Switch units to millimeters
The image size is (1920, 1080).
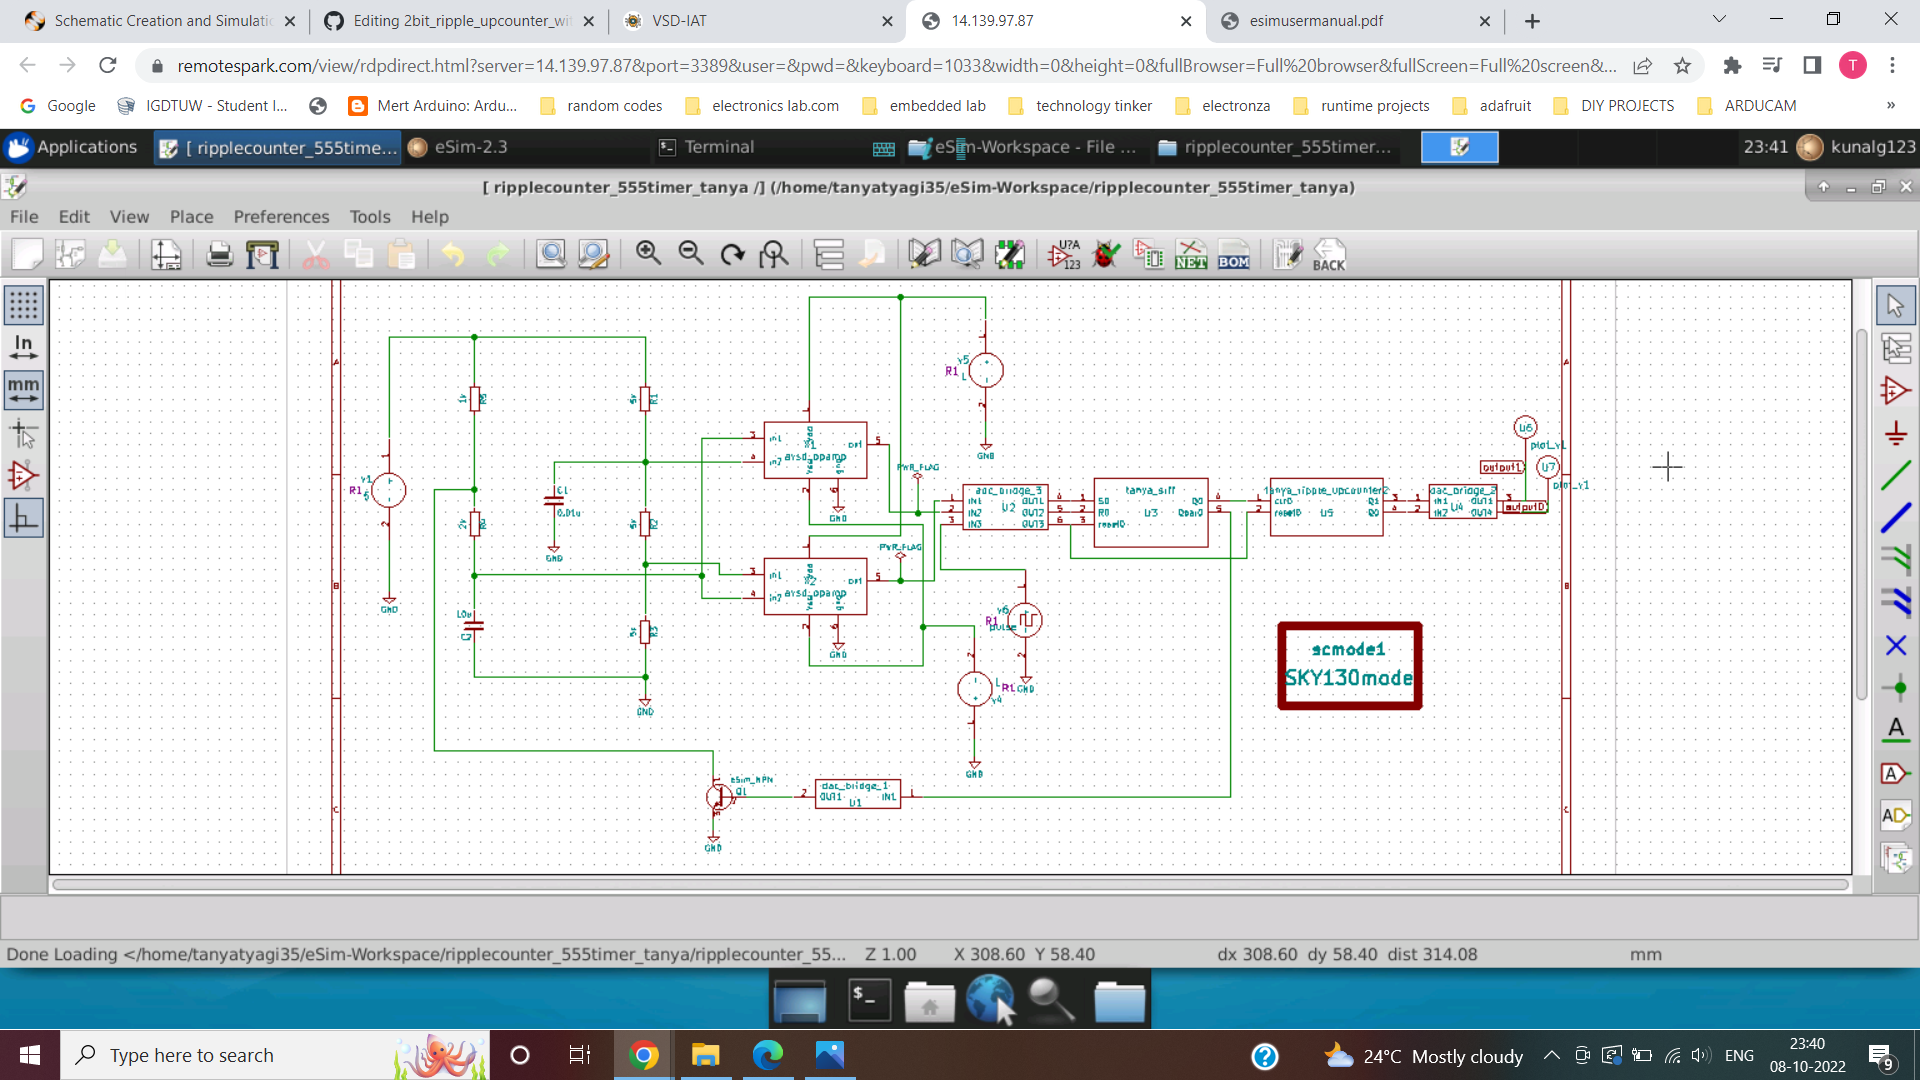[23, 390]
